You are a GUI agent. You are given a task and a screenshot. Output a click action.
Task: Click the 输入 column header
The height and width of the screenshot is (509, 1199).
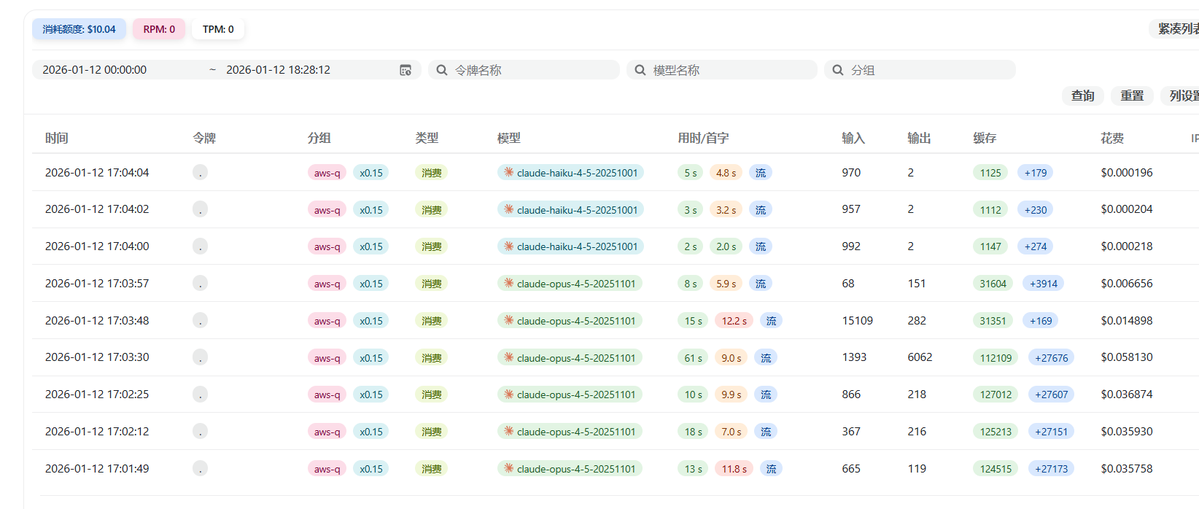point(853,139)
